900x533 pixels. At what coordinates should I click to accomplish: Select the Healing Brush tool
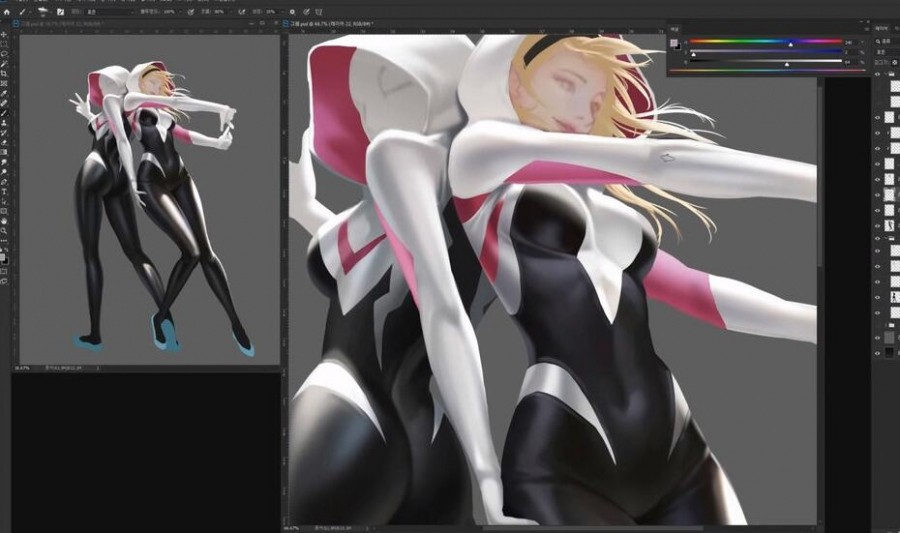point(4,103)
